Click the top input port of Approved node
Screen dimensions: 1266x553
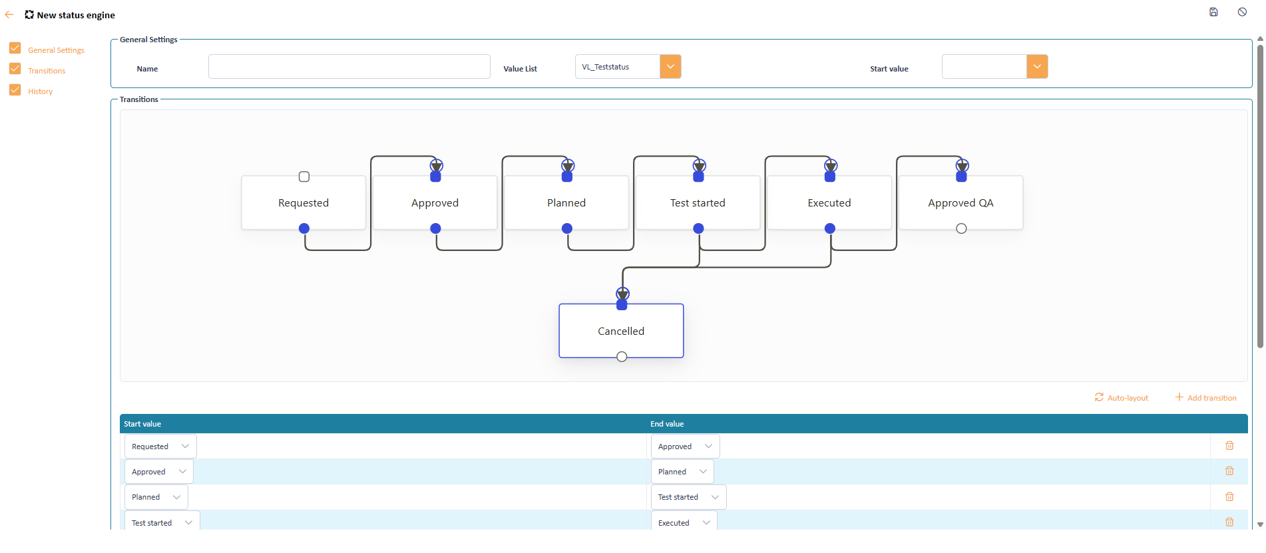(x=435, y=177)
